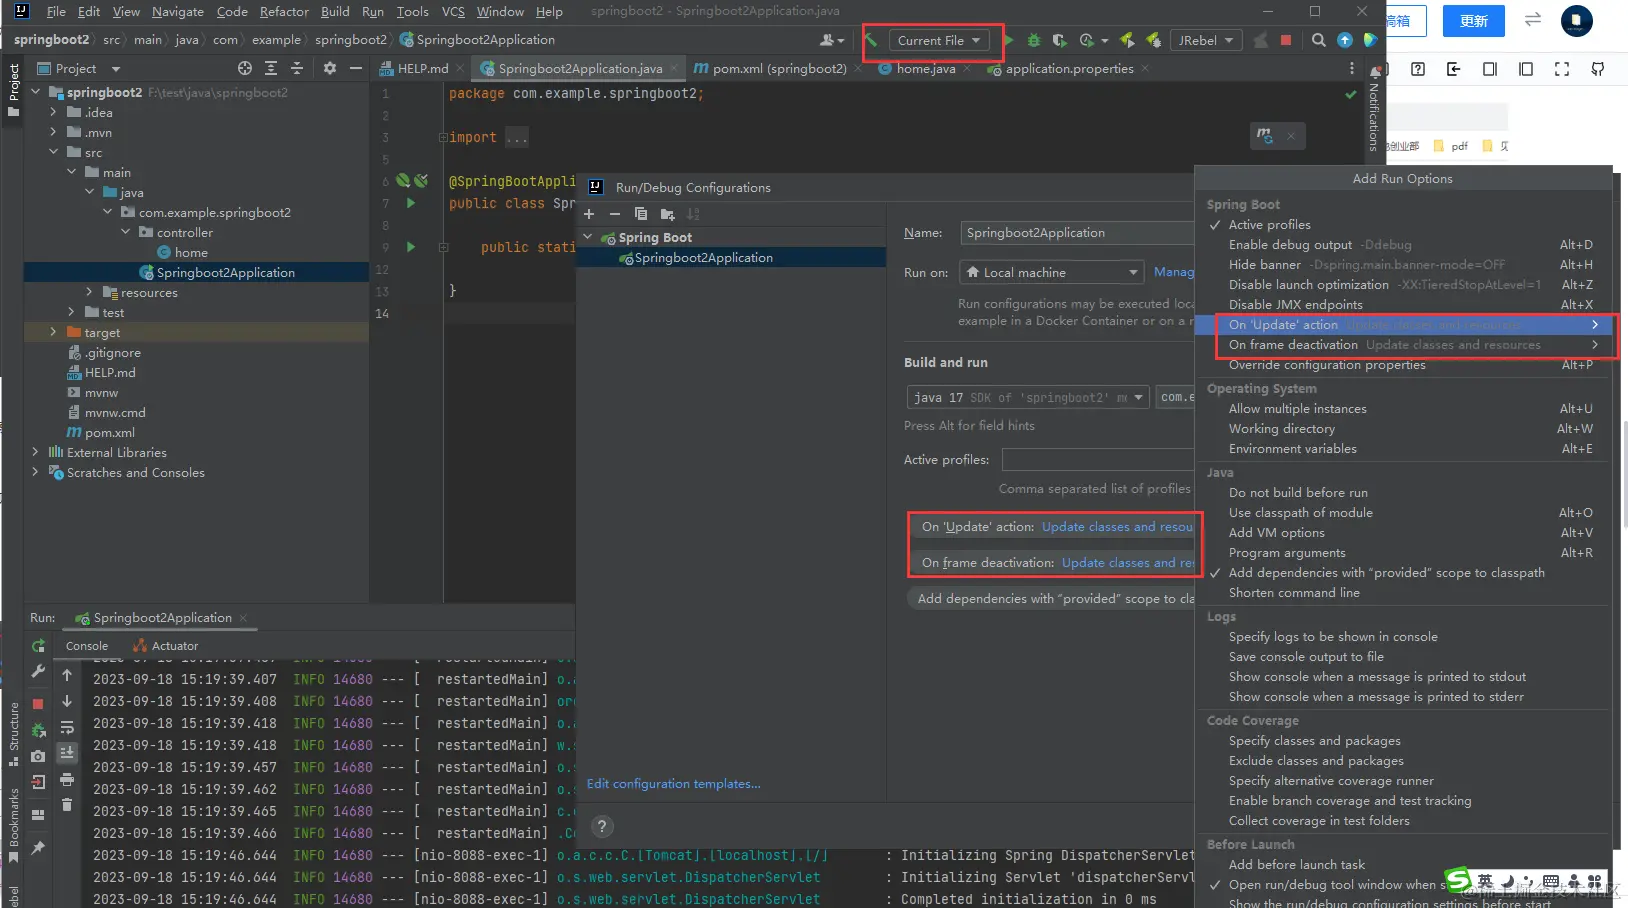Viewport: 1628px width, 908px height.
Task: Add new configuration with the plus icon
Action: pos(589,214)
